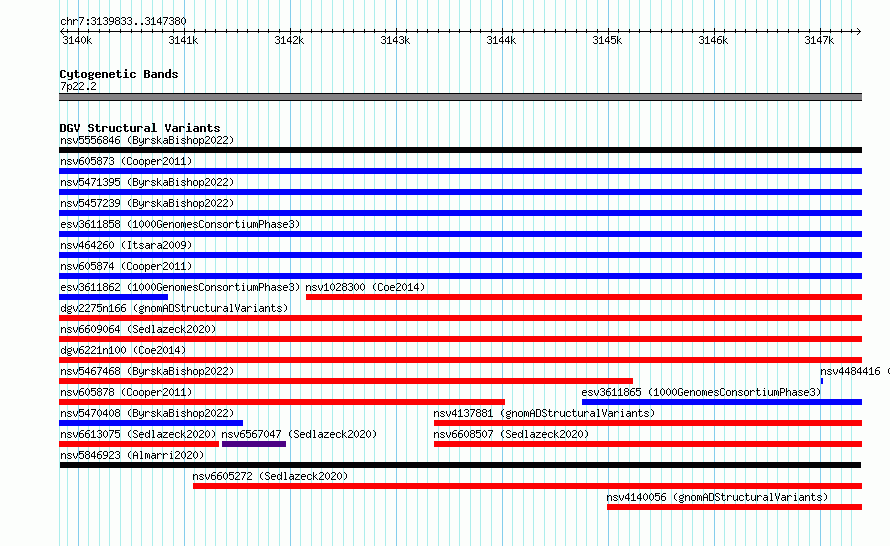Select nsv464260 (Itsara2009) label
This screenshot has height=546, width=890.
[126, 245]
